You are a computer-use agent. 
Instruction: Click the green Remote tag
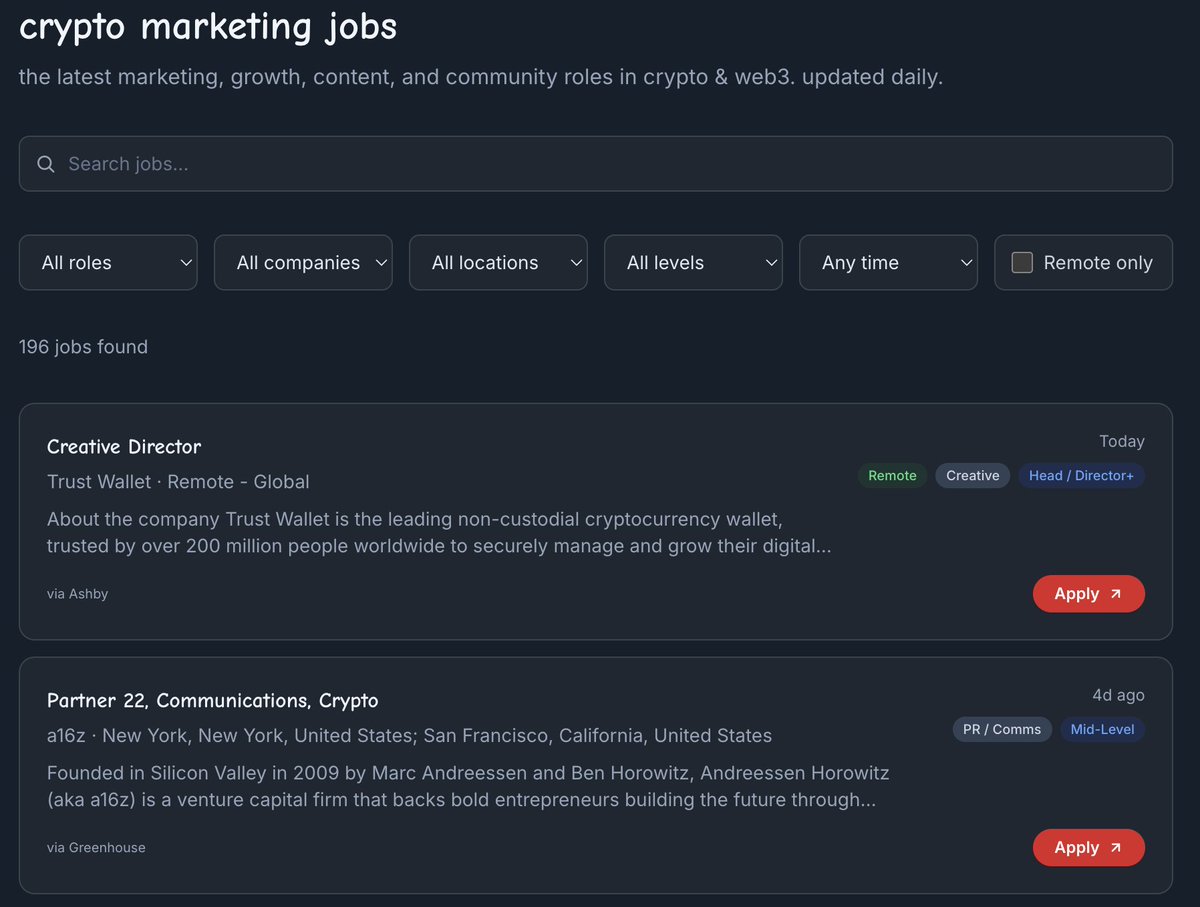tap(892, 476)
